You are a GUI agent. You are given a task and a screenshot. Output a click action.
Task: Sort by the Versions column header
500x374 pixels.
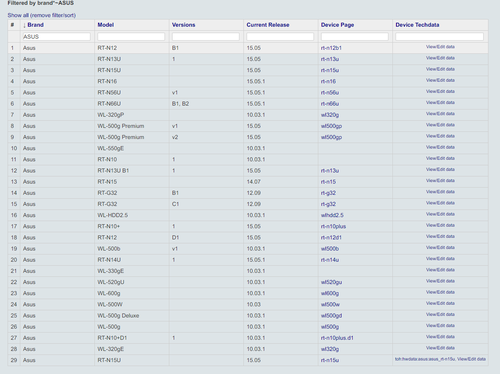tap(183, 25)
